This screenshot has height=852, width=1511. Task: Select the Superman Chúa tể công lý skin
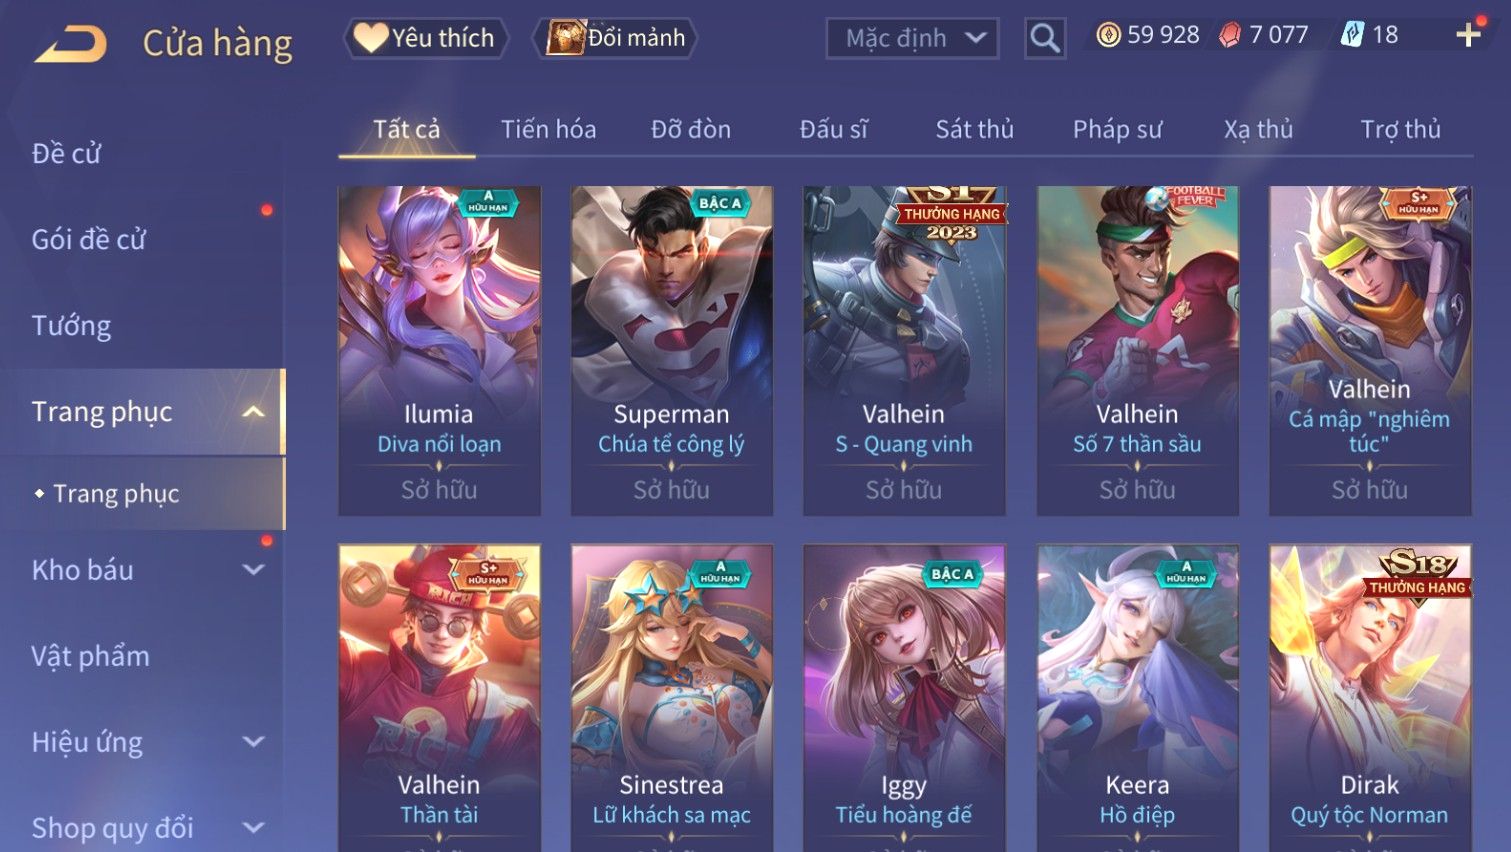tap(671, 351)
